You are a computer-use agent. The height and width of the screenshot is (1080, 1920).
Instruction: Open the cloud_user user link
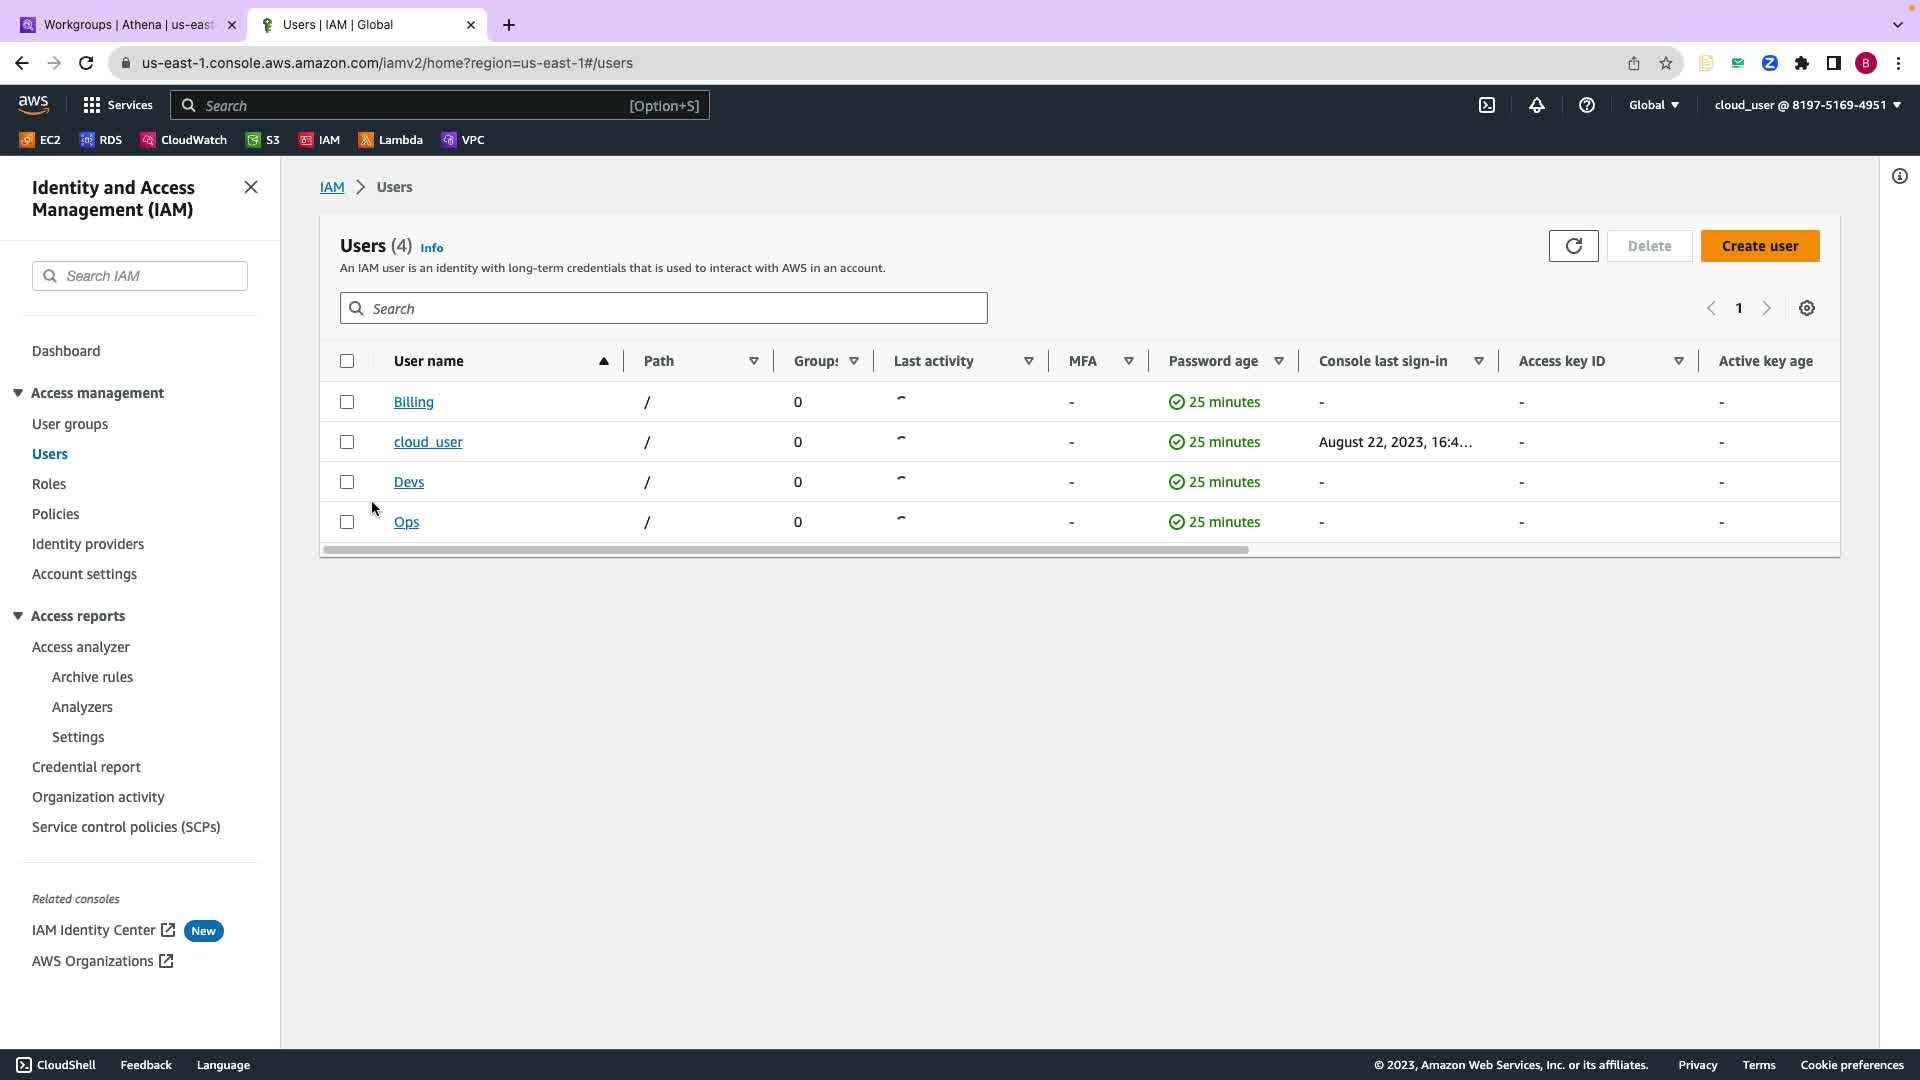point(428,442)
